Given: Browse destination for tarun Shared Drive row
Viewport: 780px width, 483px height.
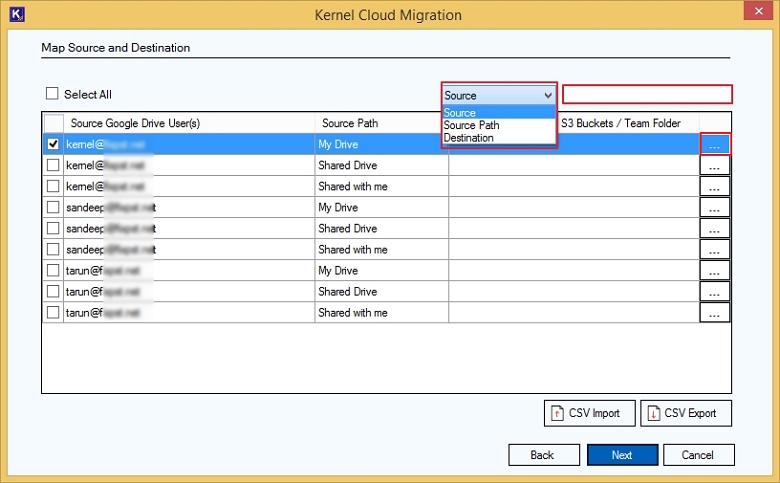Looking at the screenshot, I should pos(715,291).
